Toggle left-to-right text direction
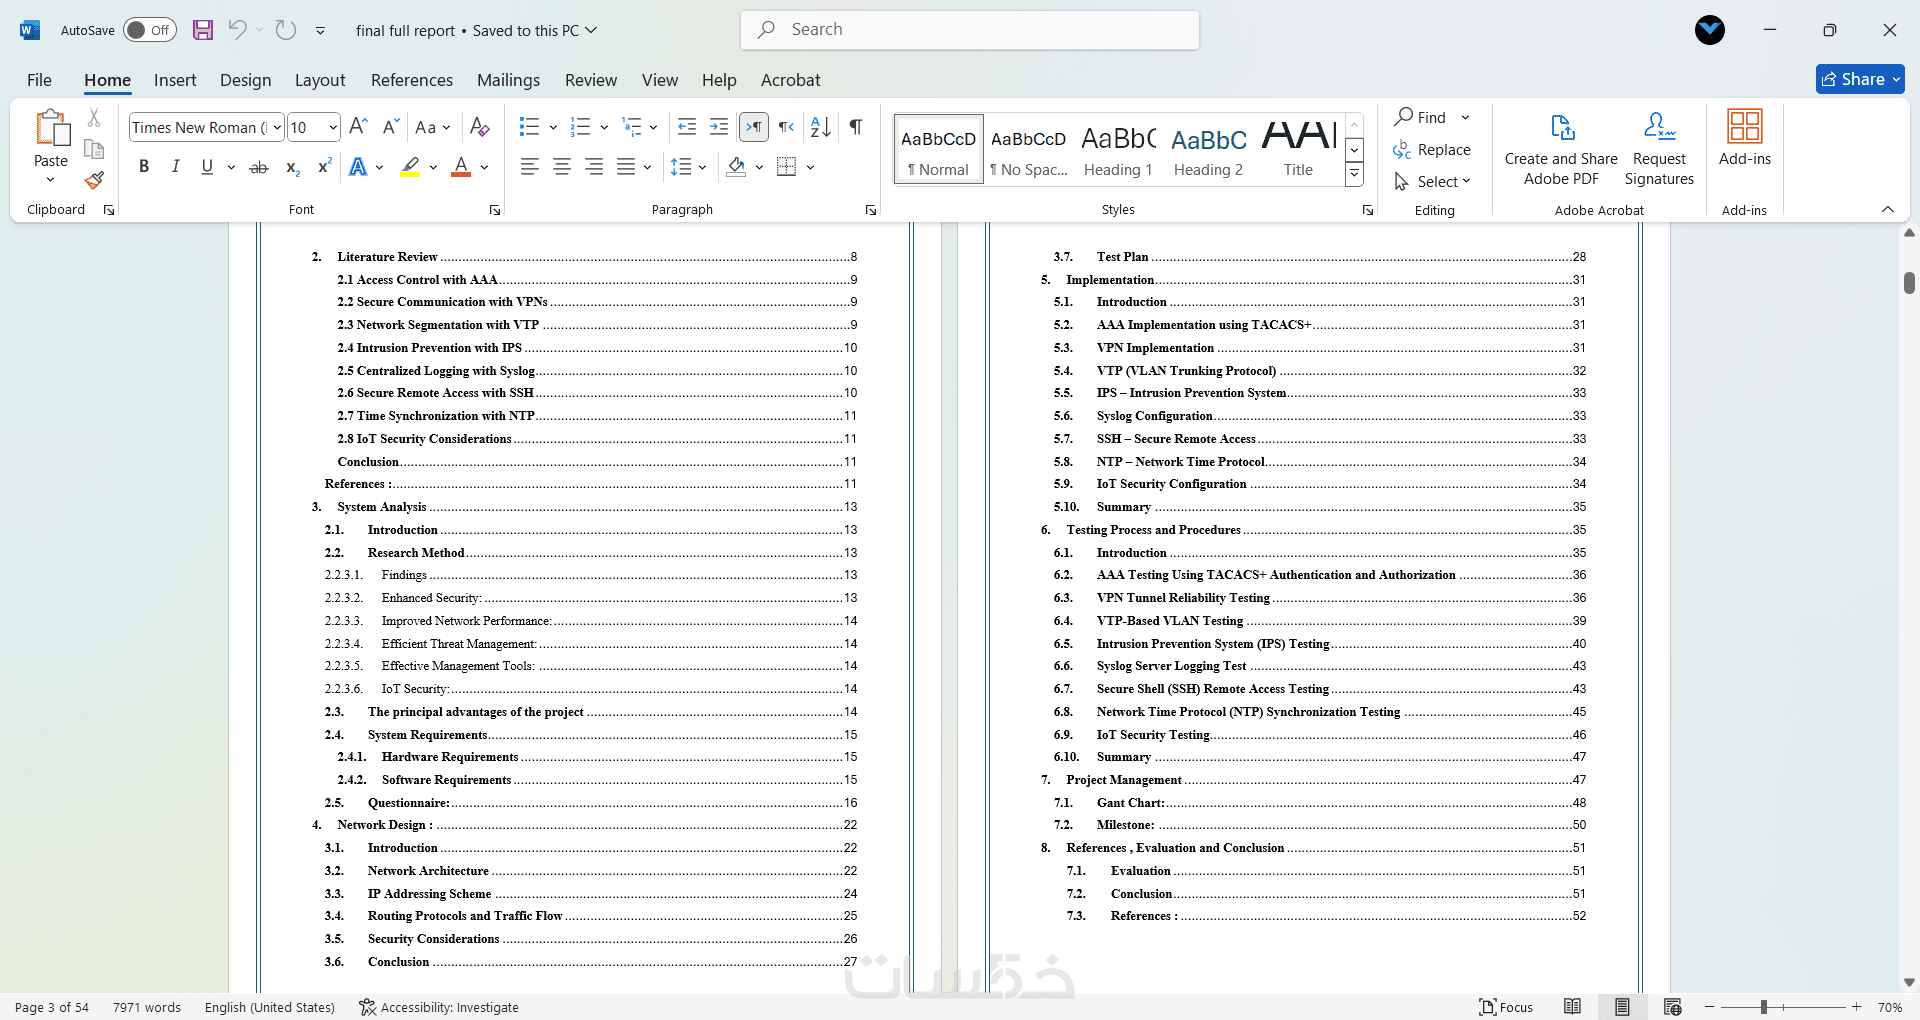 (754, 127)
